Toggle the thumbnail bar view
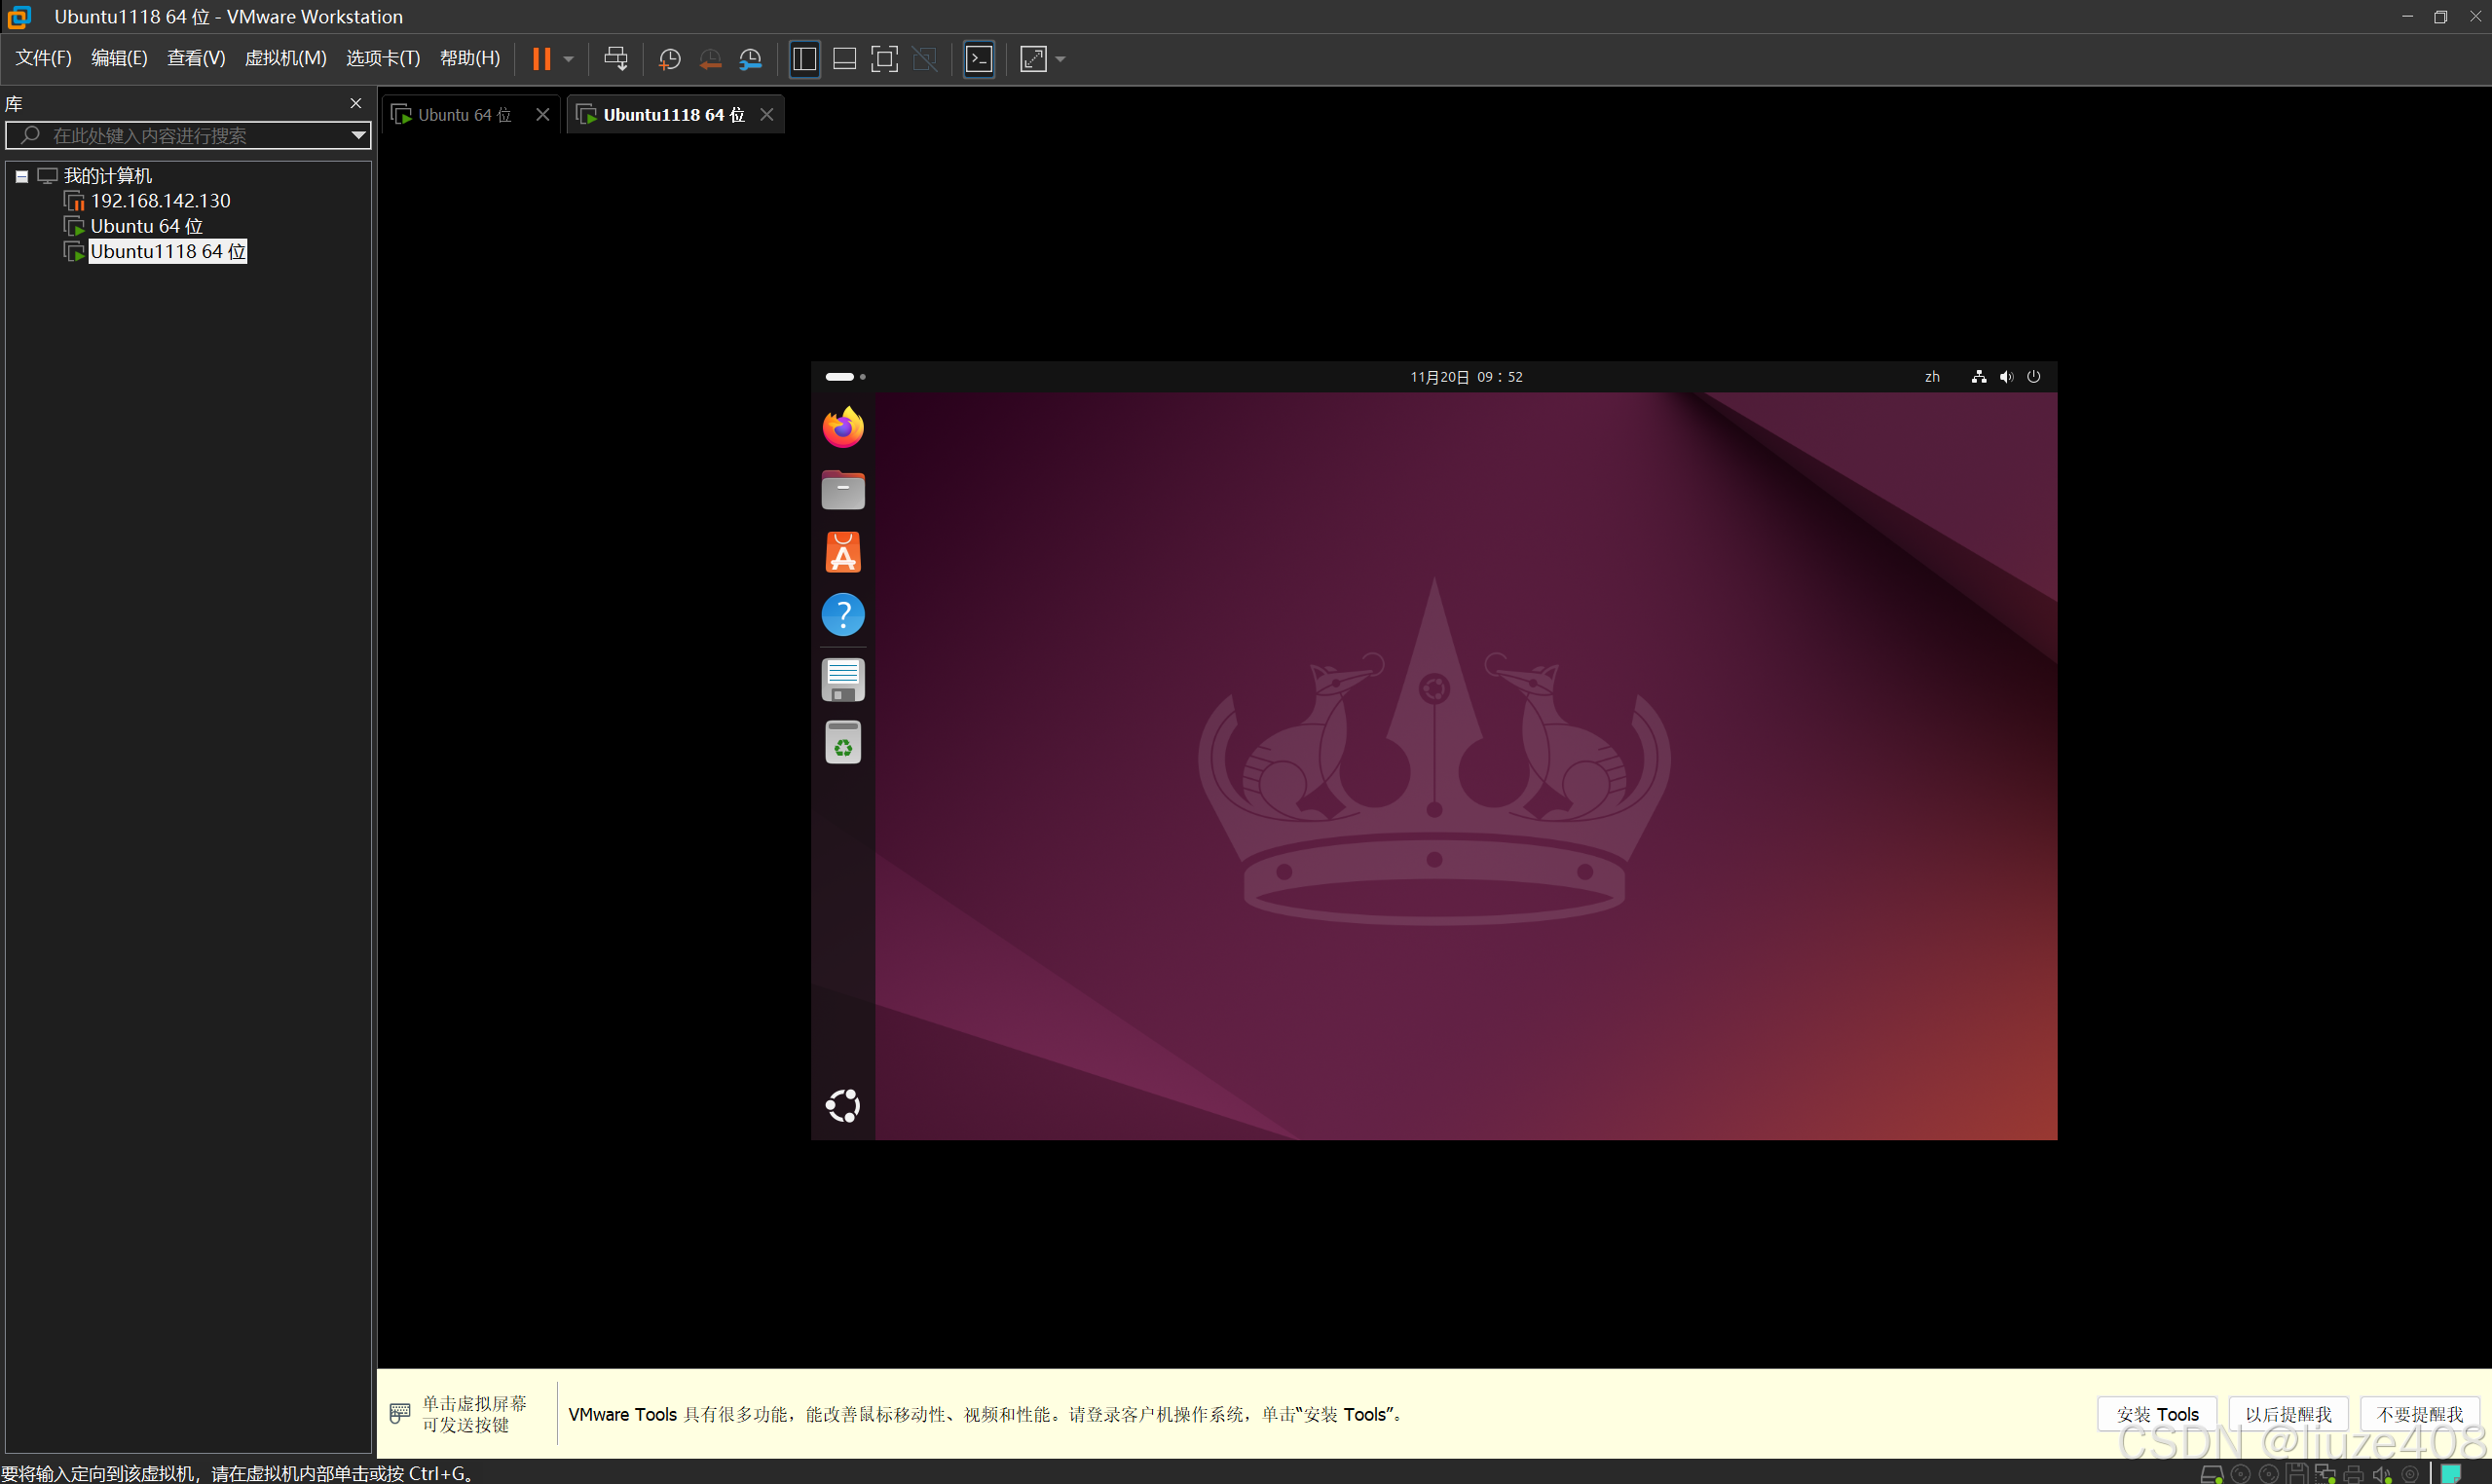This screenshot has height=1484, width=2492. (844, 59)
